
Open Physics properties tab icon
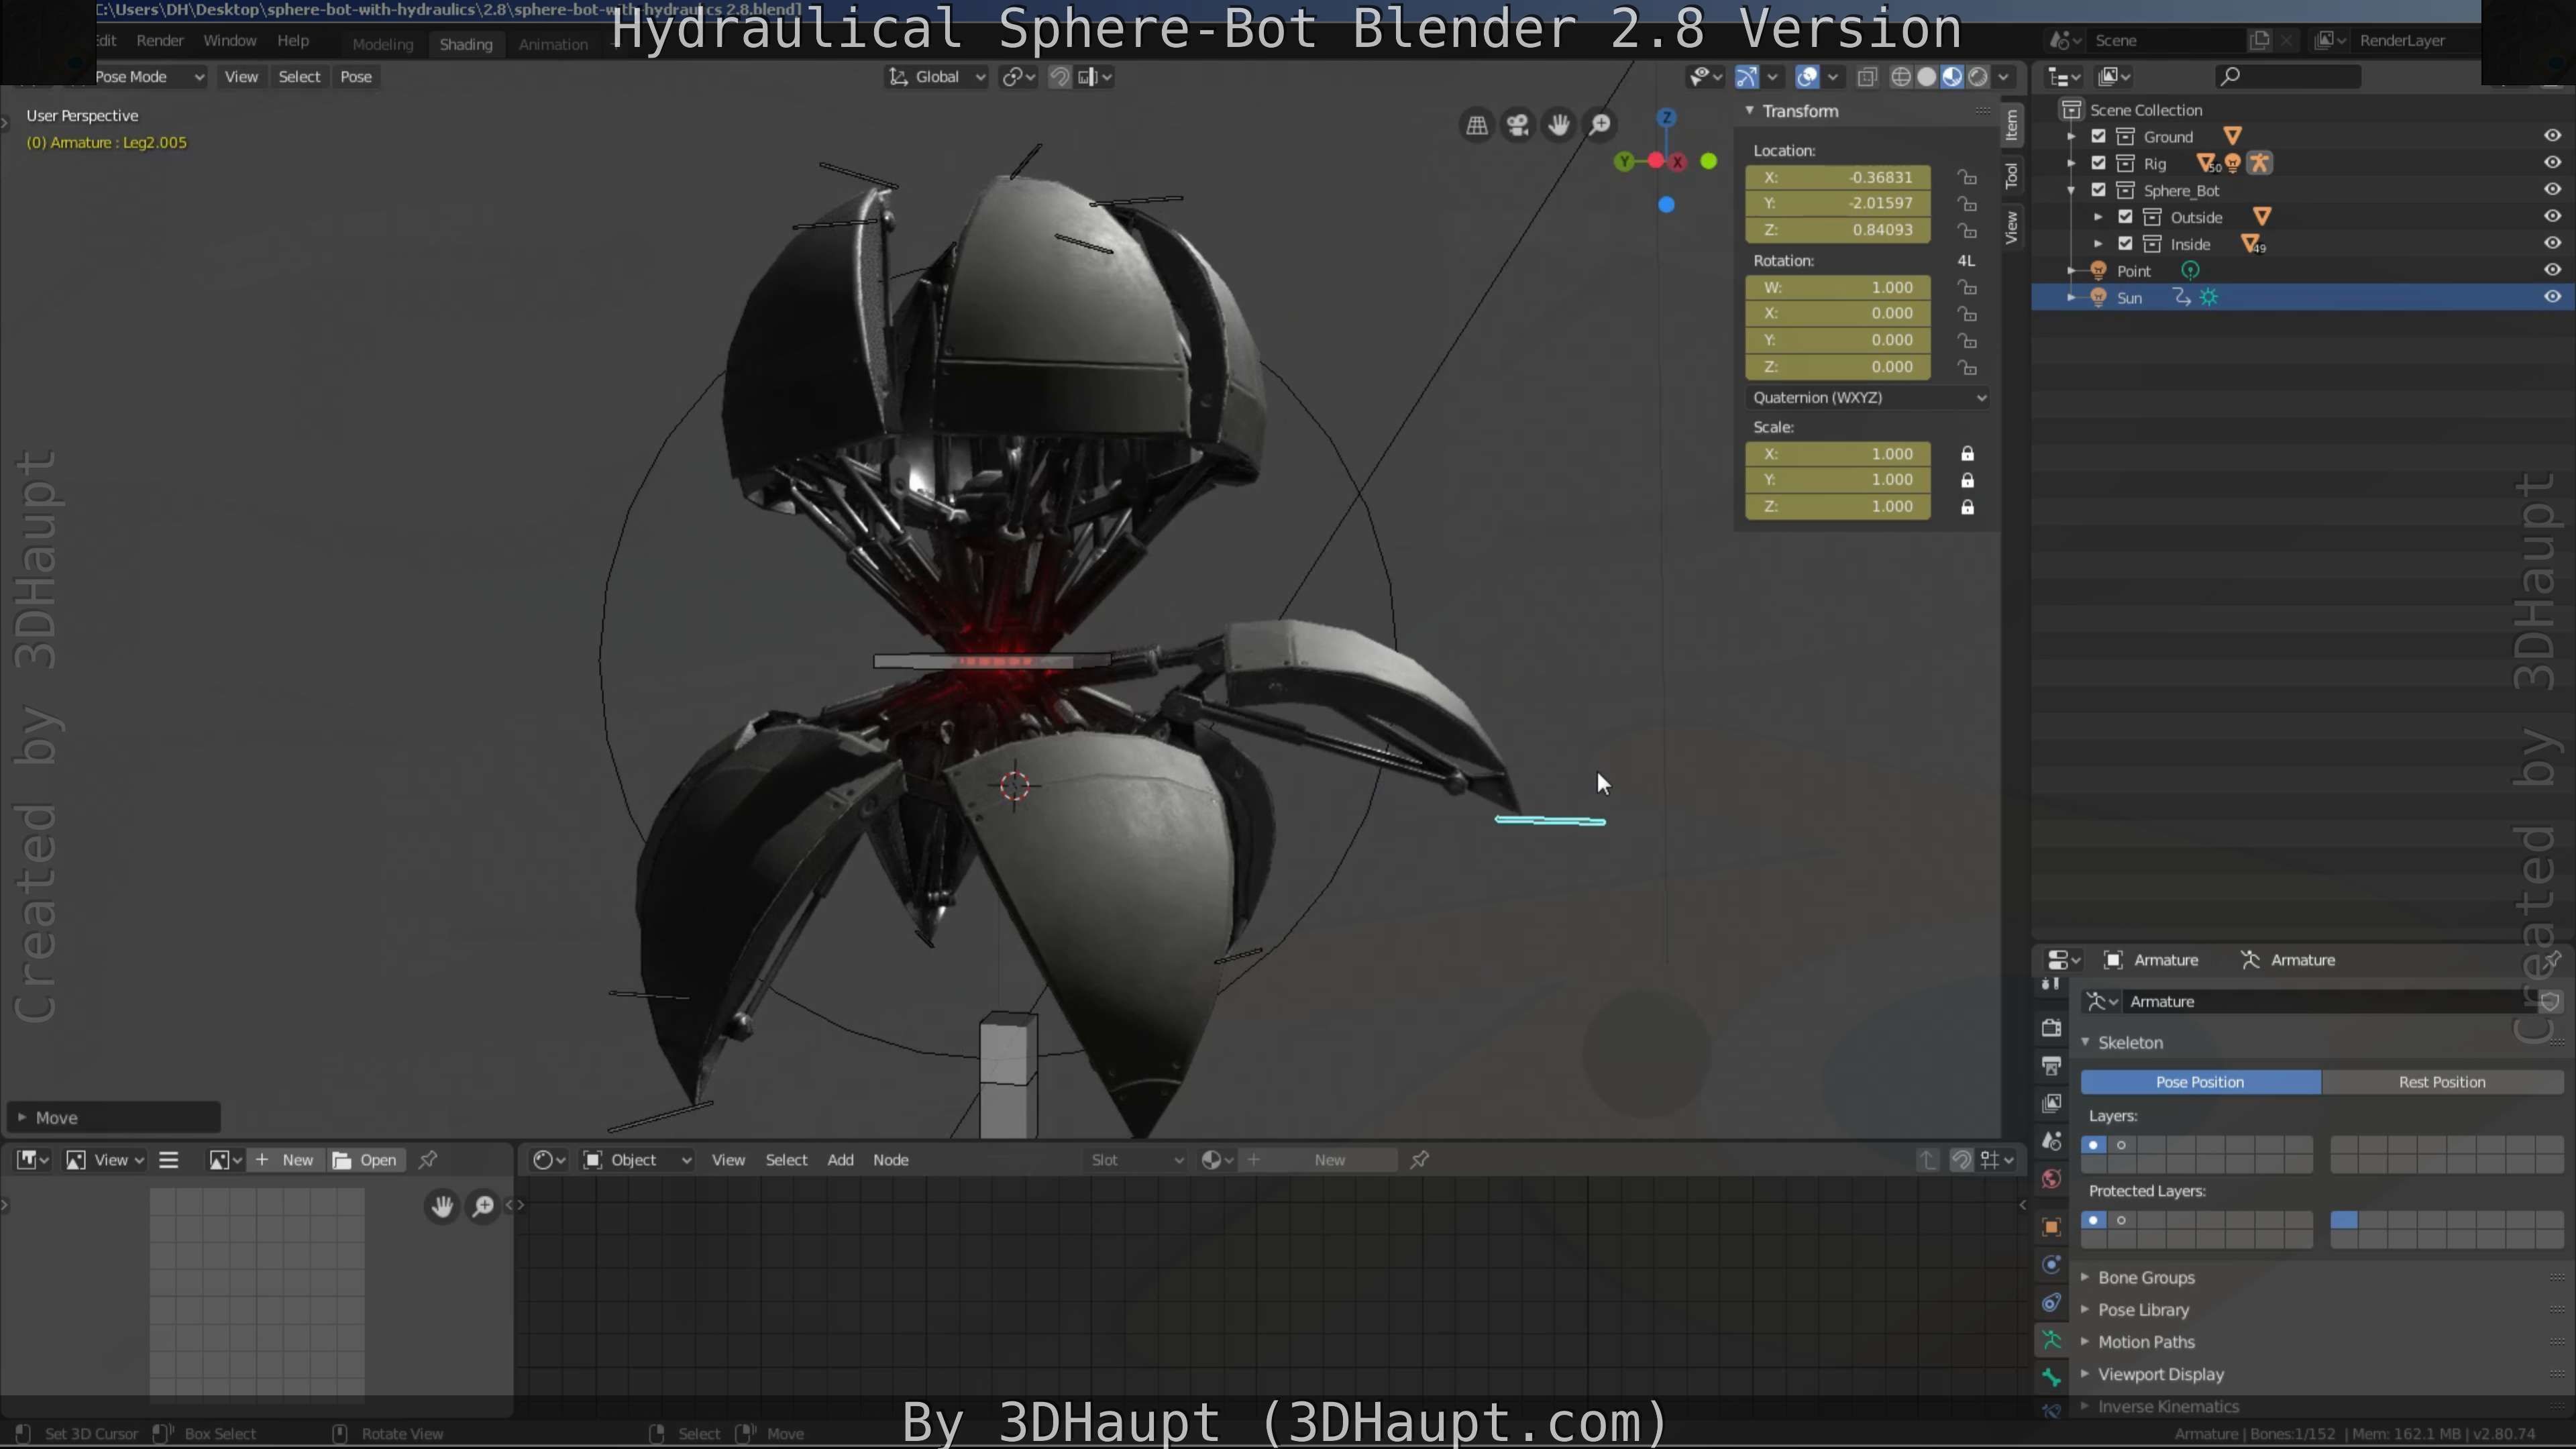(x=2051, y=1265)
